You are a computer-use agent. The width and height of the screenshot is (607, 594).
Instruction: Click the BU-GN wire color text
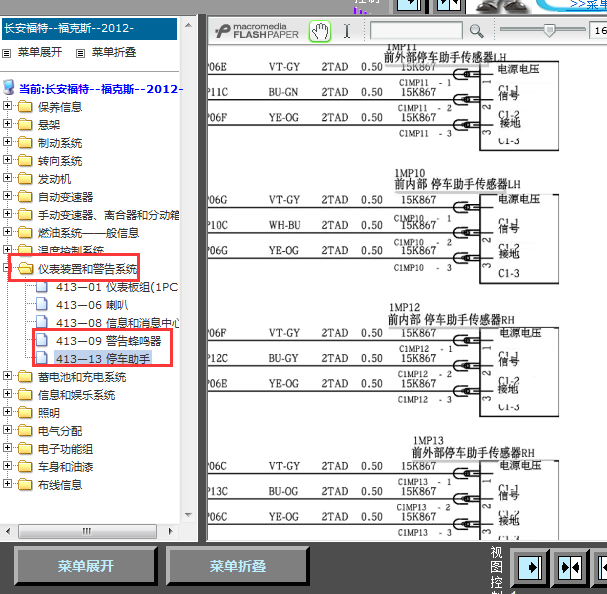click(x=283, y=92)
